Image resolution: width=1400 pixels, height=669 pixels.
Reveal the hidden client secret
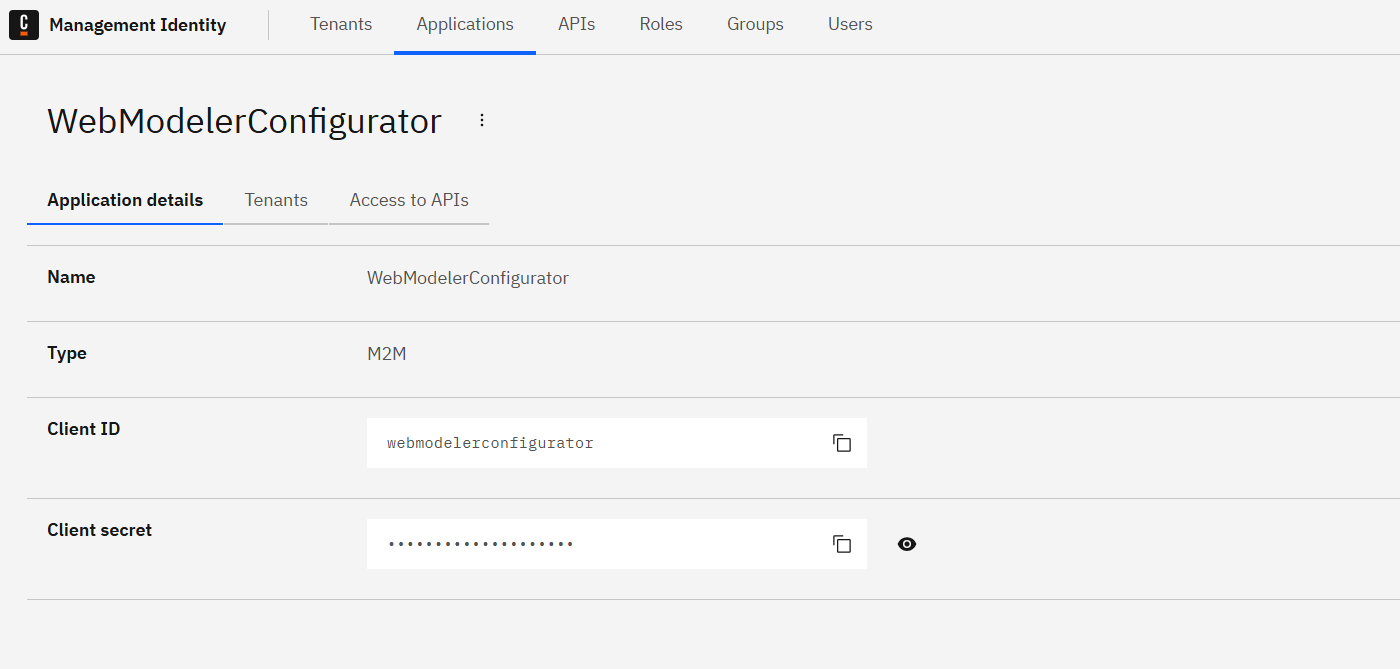(x=907, y=544)
